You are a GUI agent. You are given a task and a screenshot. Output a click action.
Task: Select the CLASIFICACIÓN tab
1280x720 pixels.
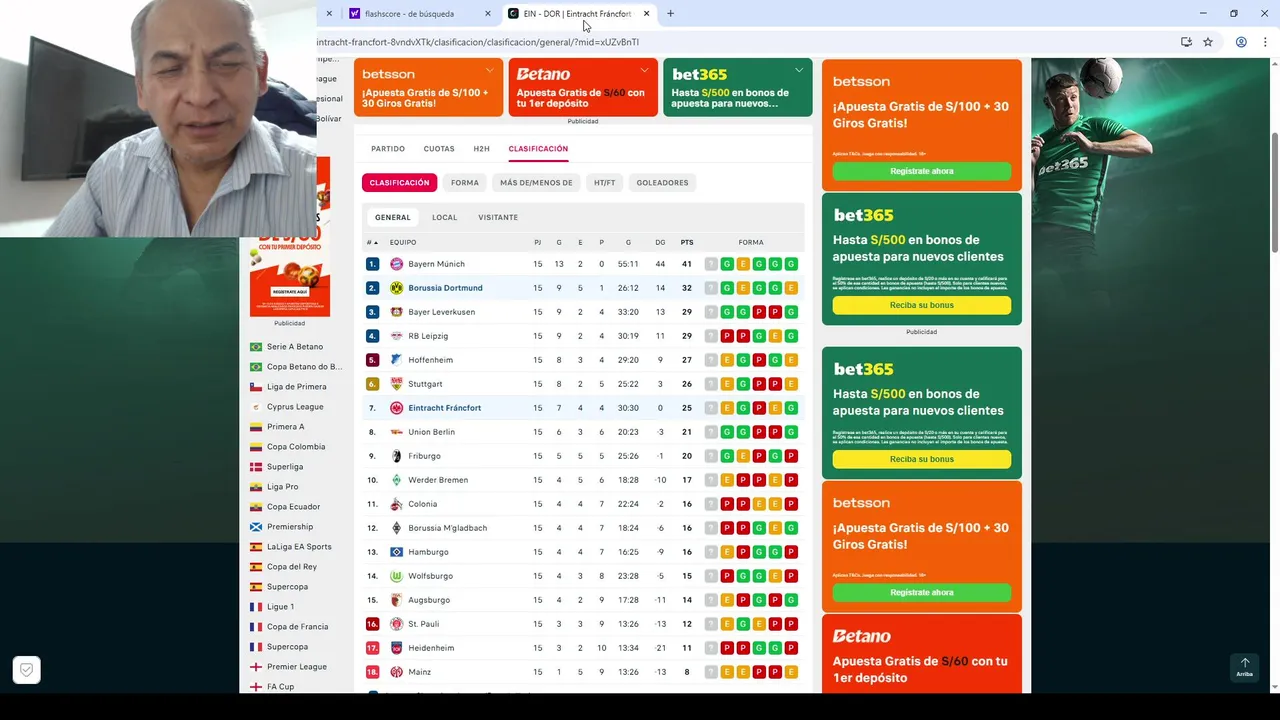[538, 149]
